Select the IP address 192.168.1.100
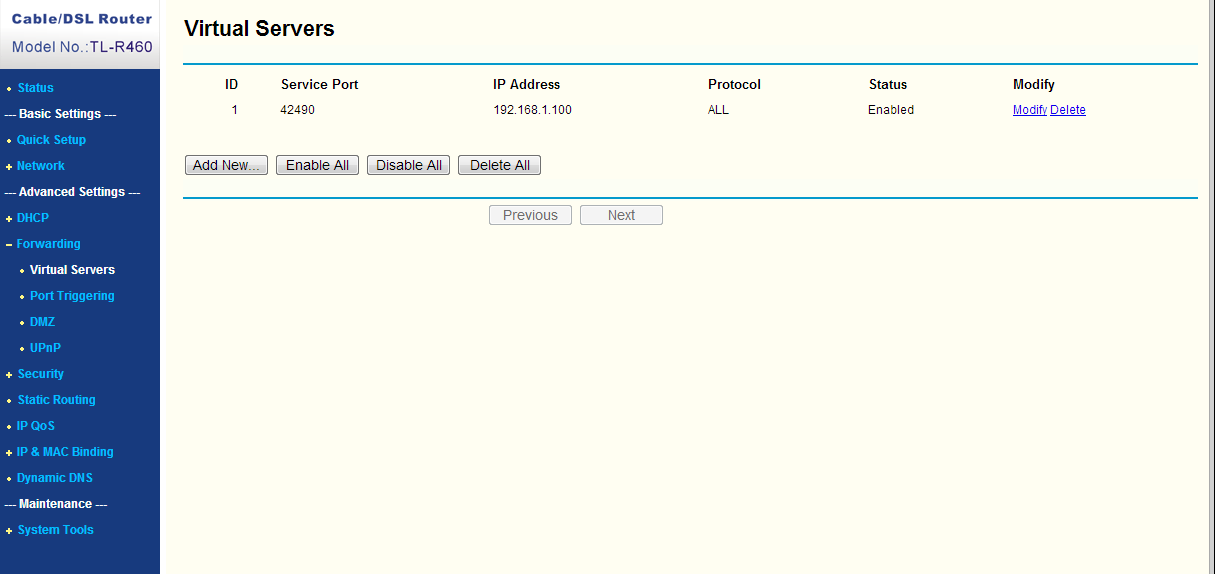 click(x=532, y=110)
